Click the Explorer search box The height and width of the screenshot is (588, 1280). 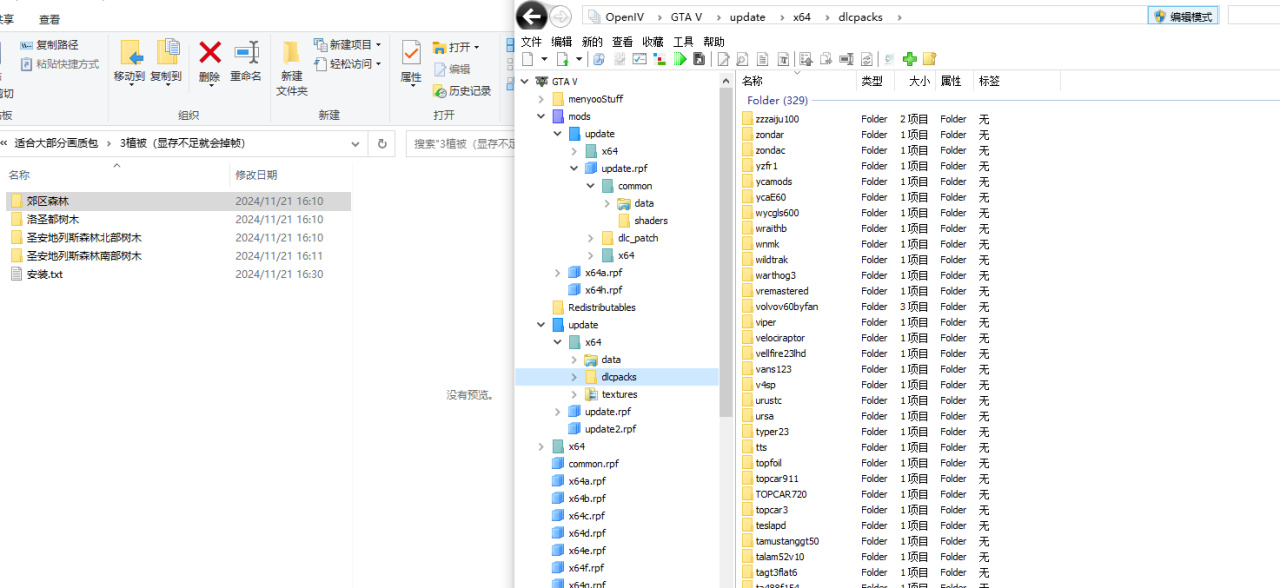click(460, 143)
